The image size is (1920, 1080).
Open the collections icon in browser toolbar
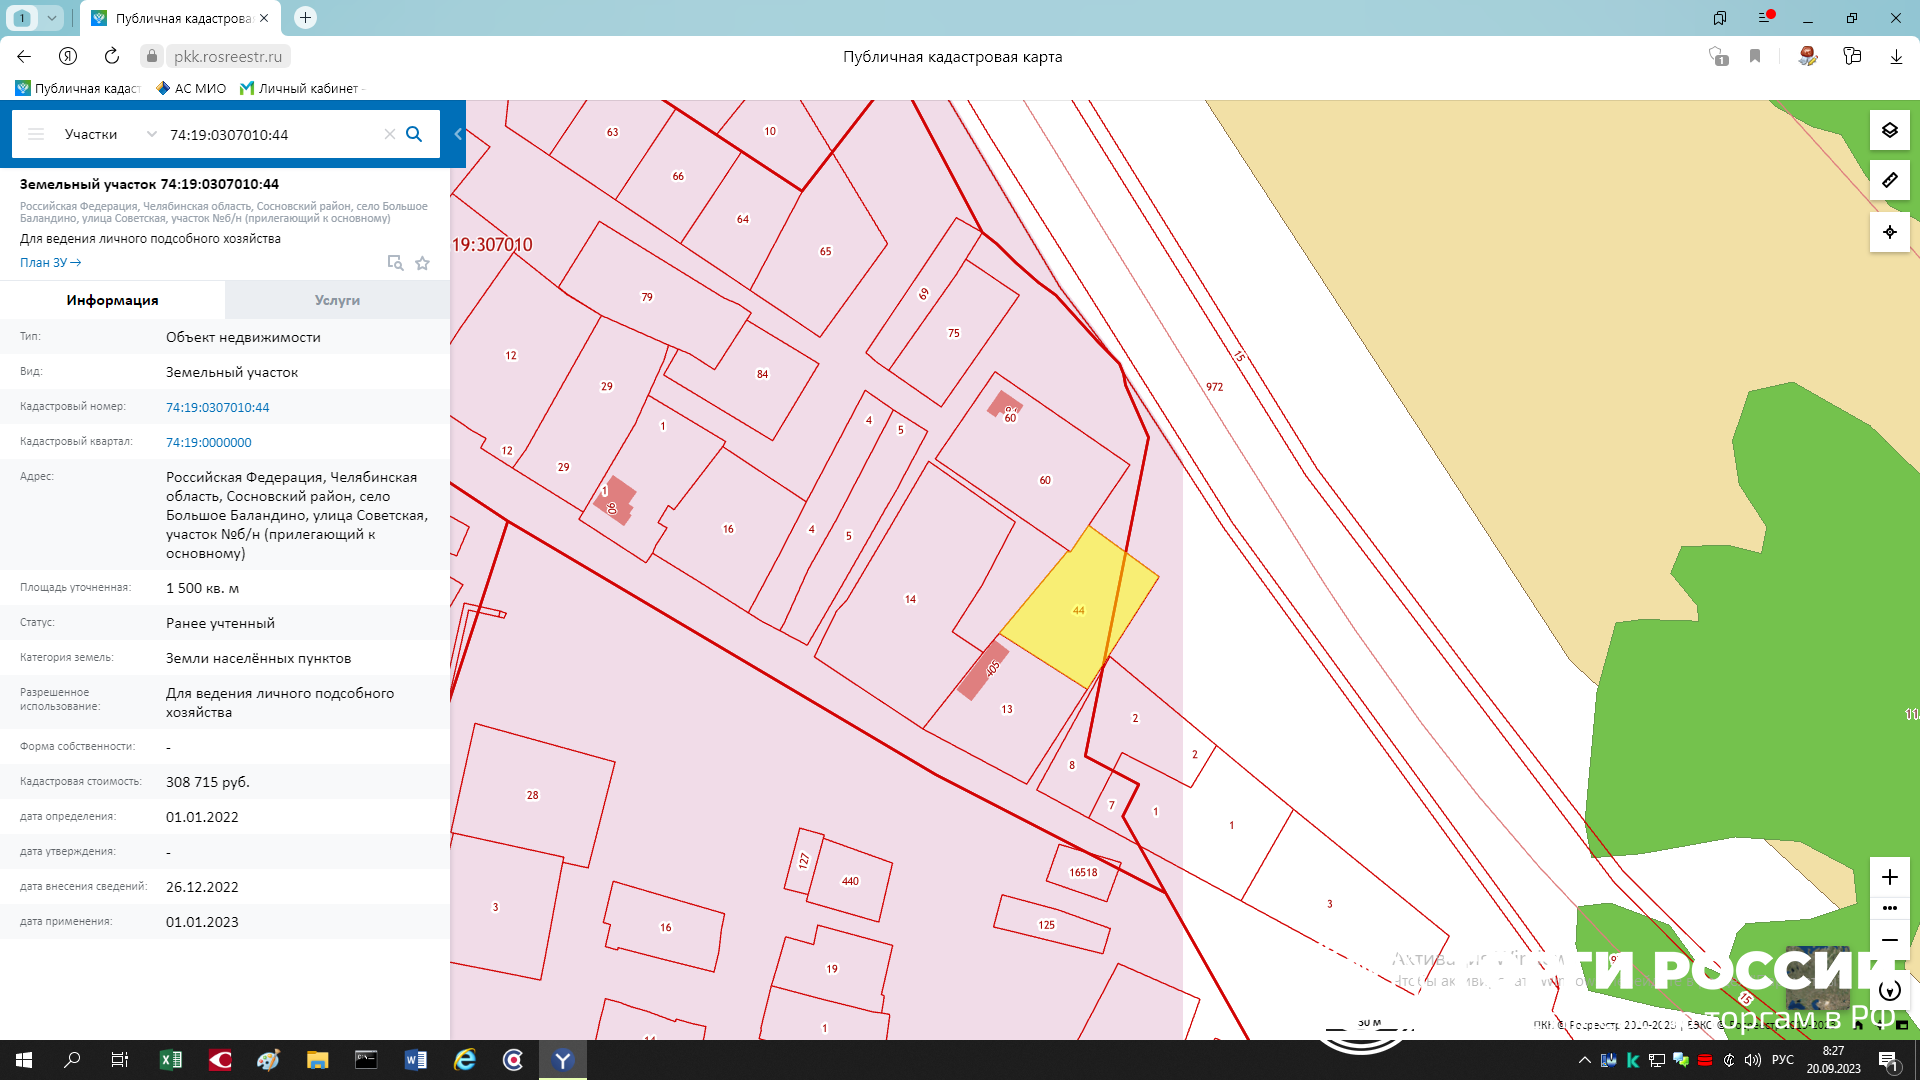1852,56
